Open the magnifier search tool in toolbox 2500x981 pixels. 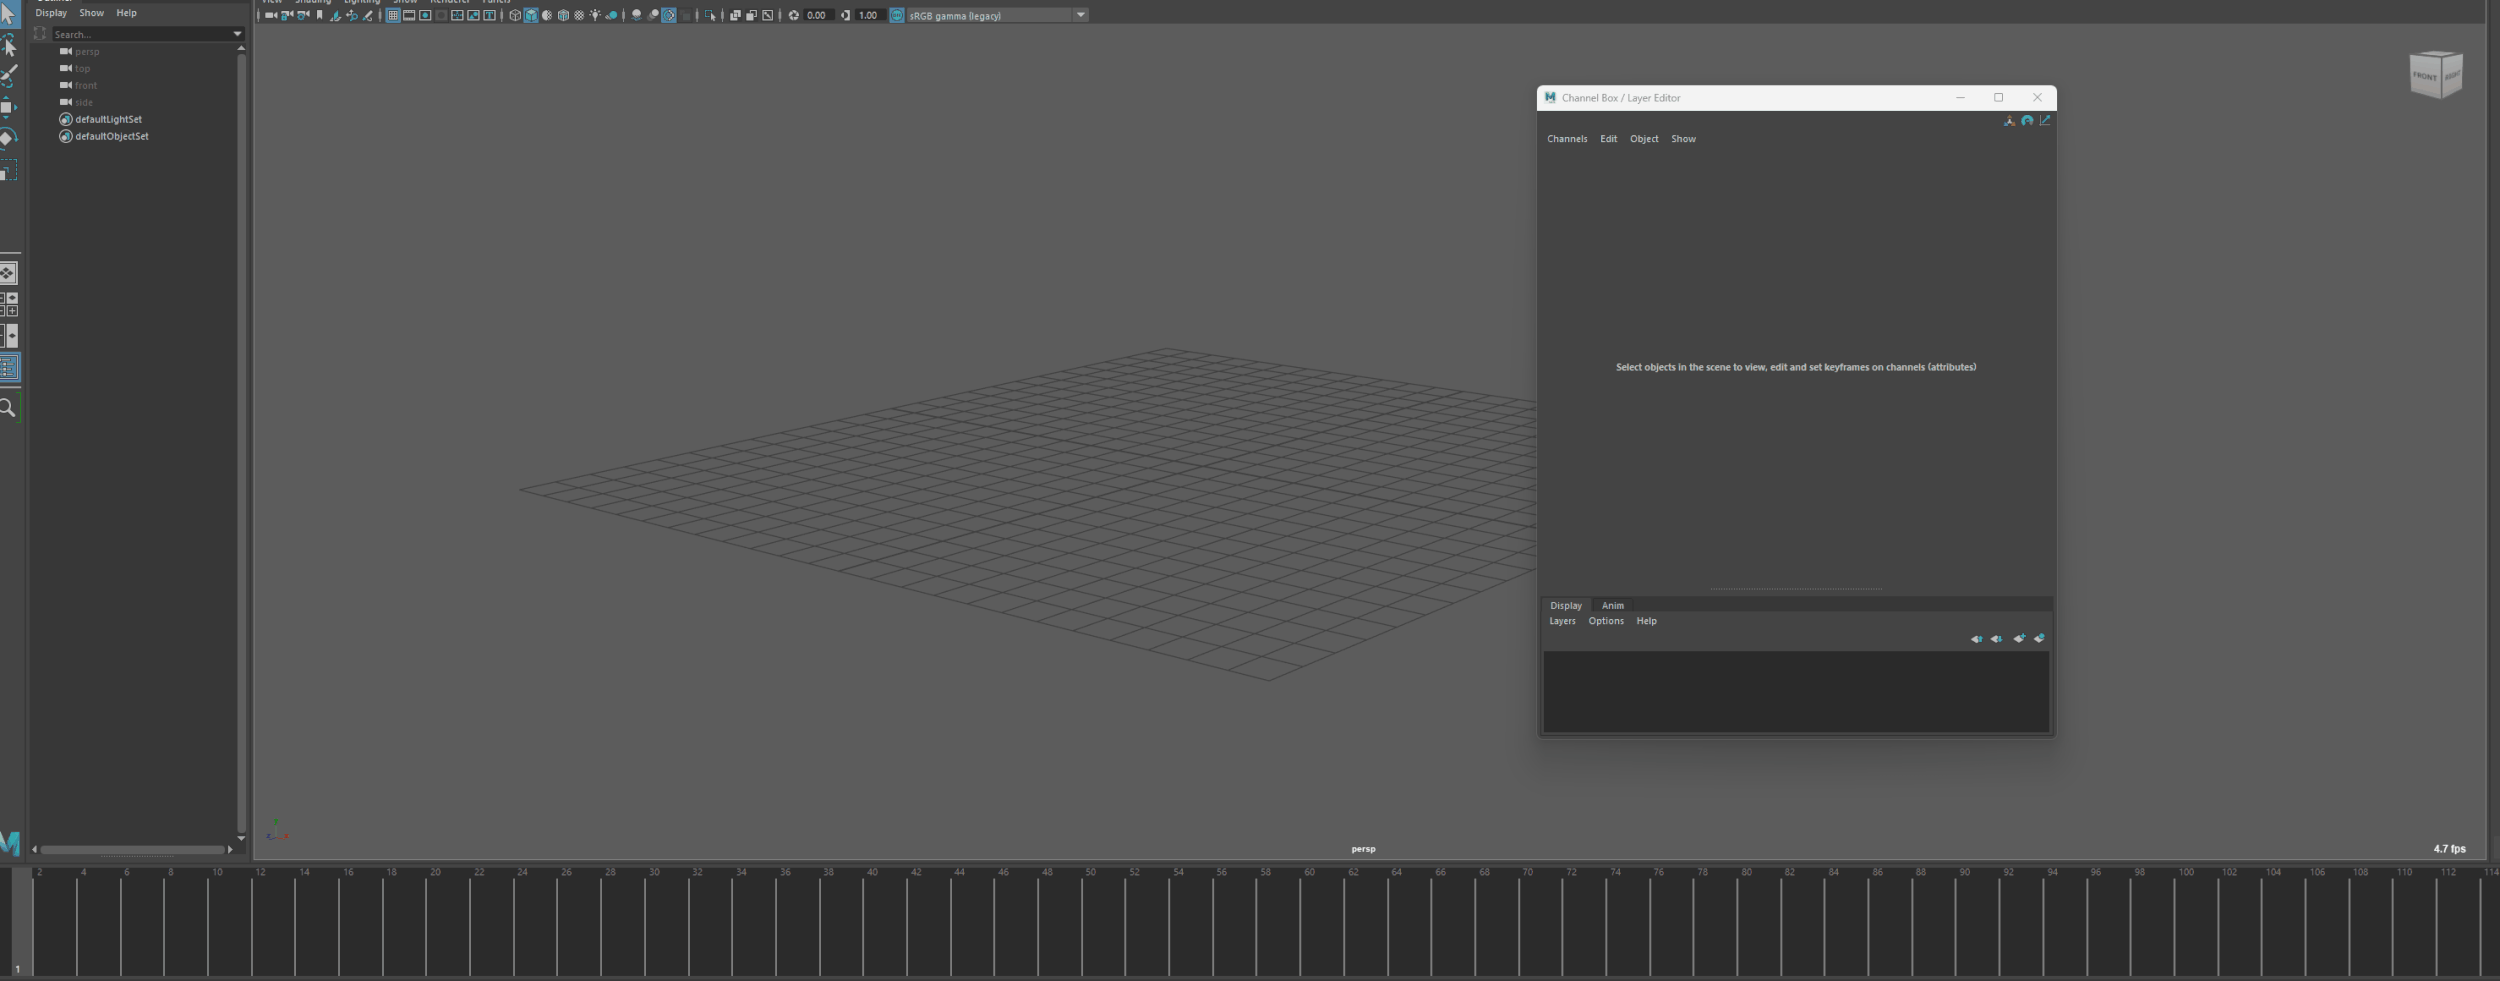(x=8, y=408)
